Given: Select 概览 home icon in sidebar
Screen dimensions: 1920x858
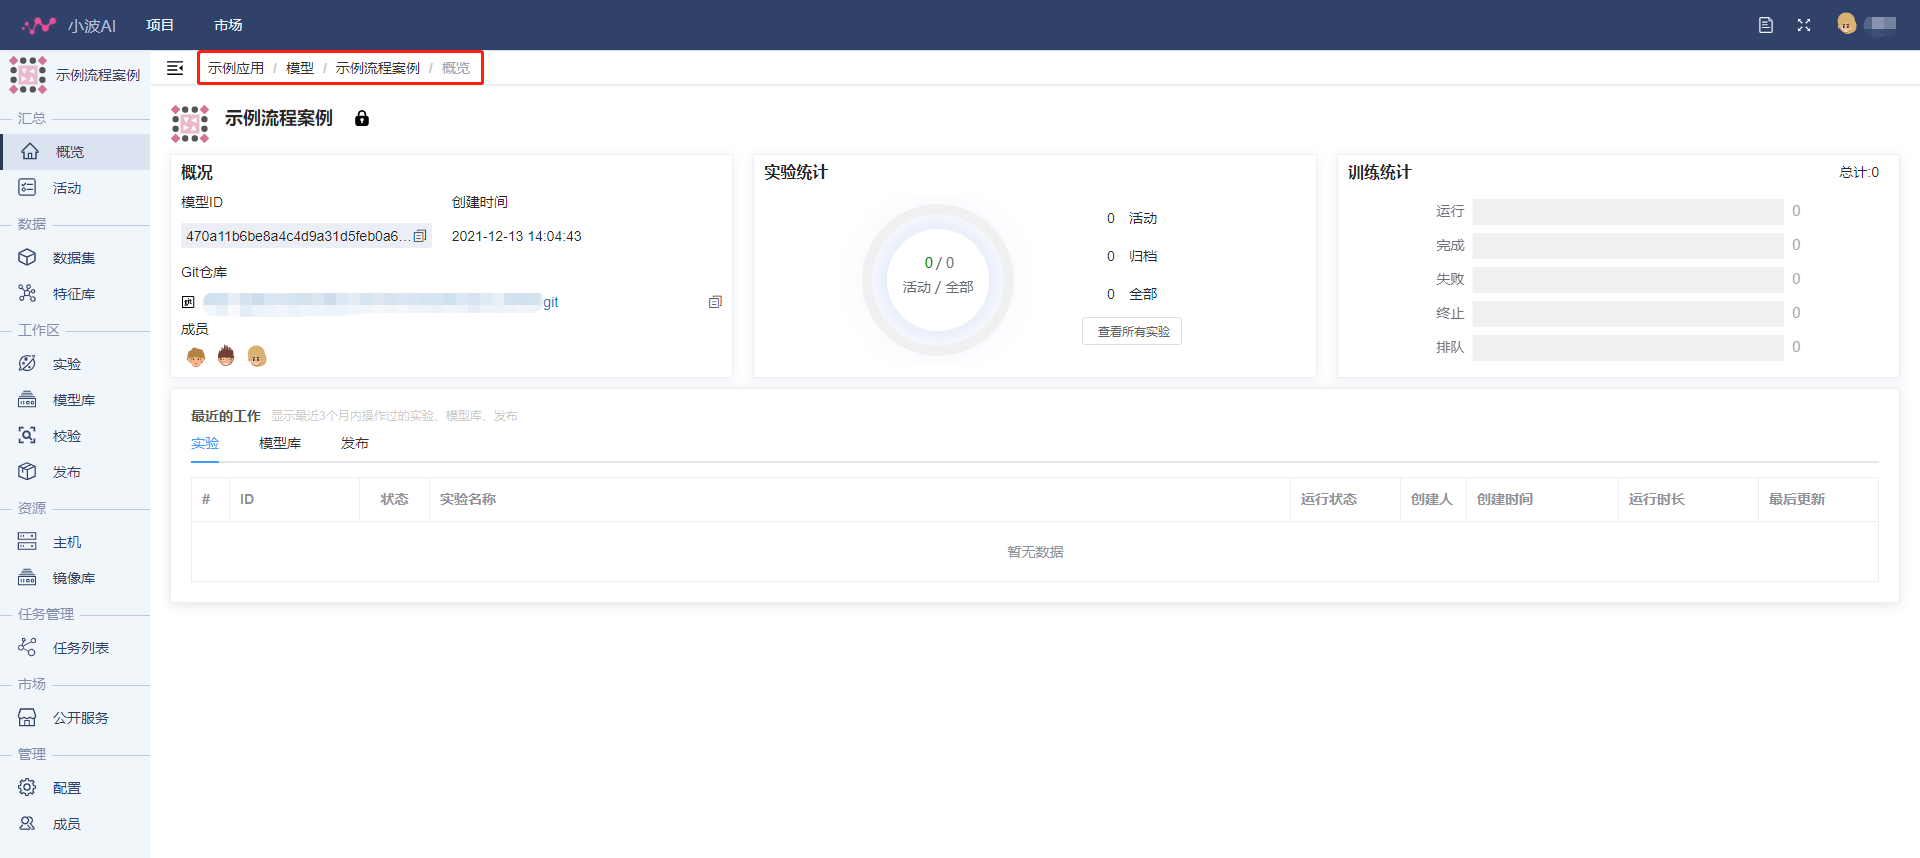Looking at the screenshot, I should 30,151.
